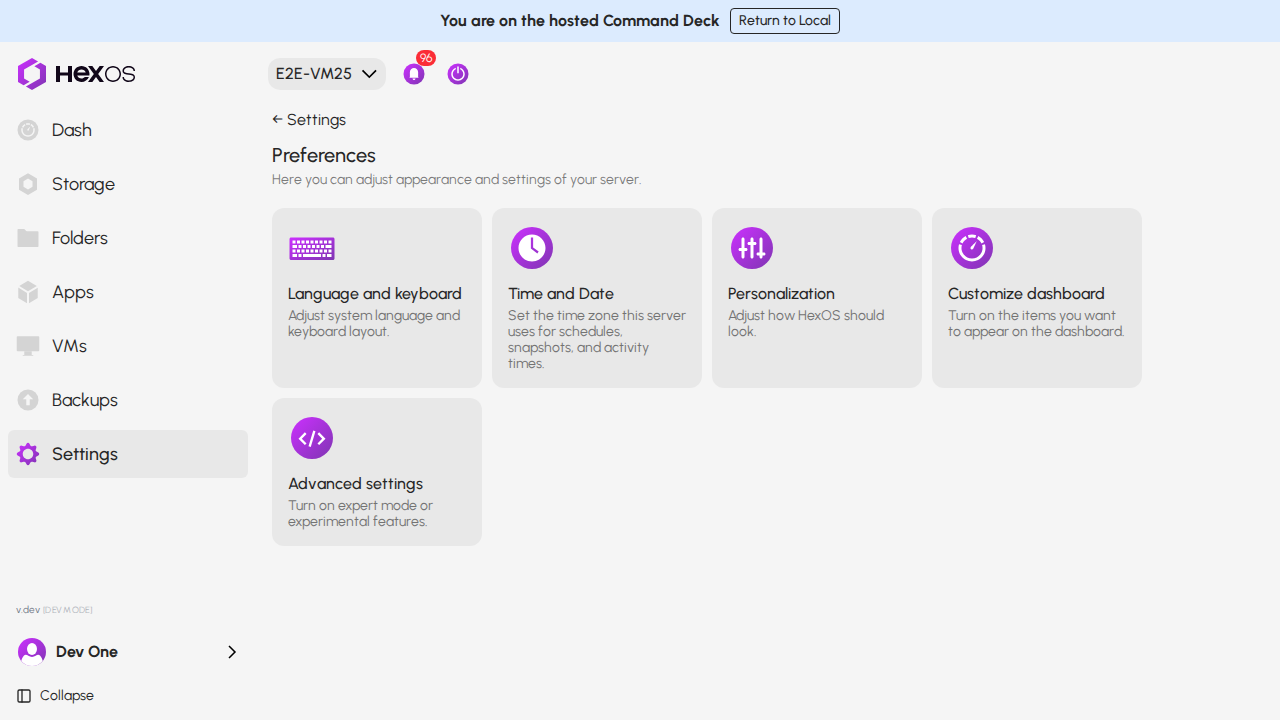1280x720 pixels.
Task: Navigate to the Apps section
Action: click(x=128, y=292)
